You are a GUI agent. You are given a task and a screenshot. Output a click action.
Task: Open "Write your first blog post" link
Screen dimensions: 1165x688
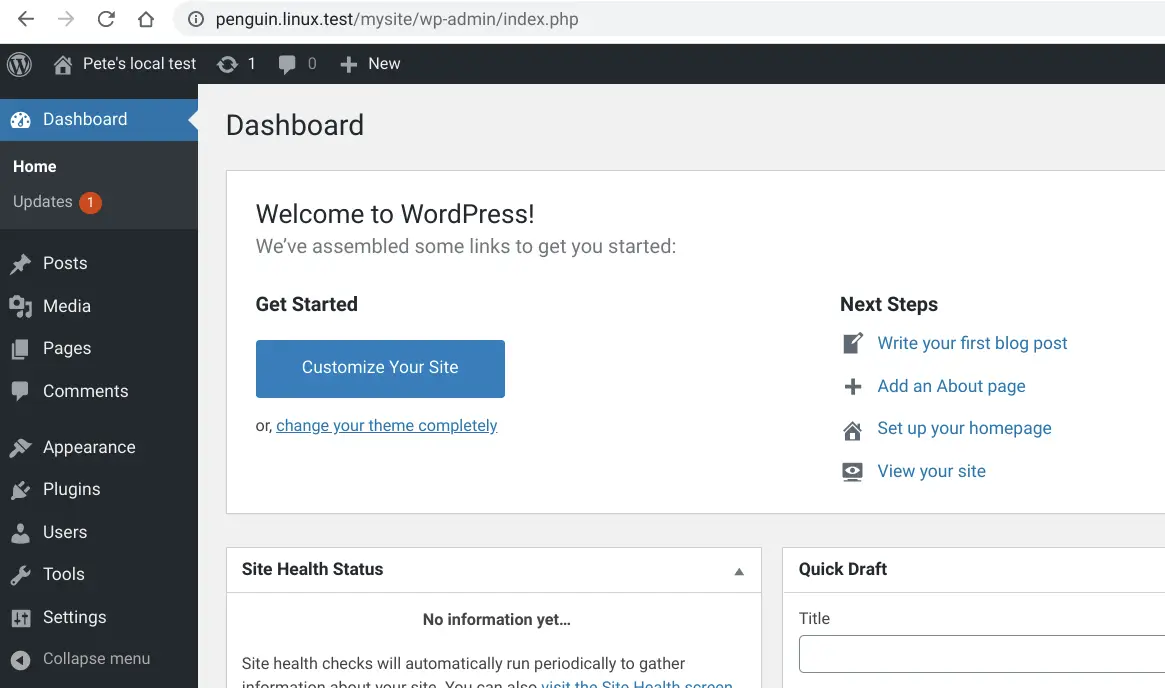click(x=972, y=343)
